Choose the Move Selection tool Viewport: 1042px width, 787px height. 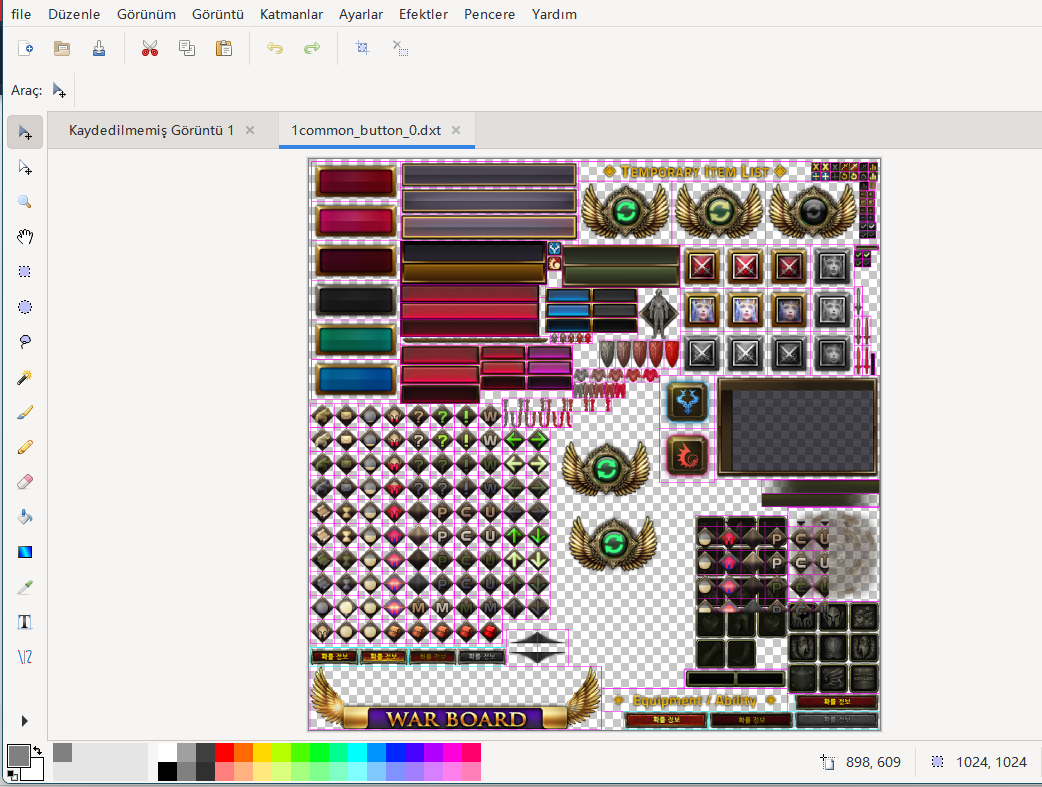(25, 168)
